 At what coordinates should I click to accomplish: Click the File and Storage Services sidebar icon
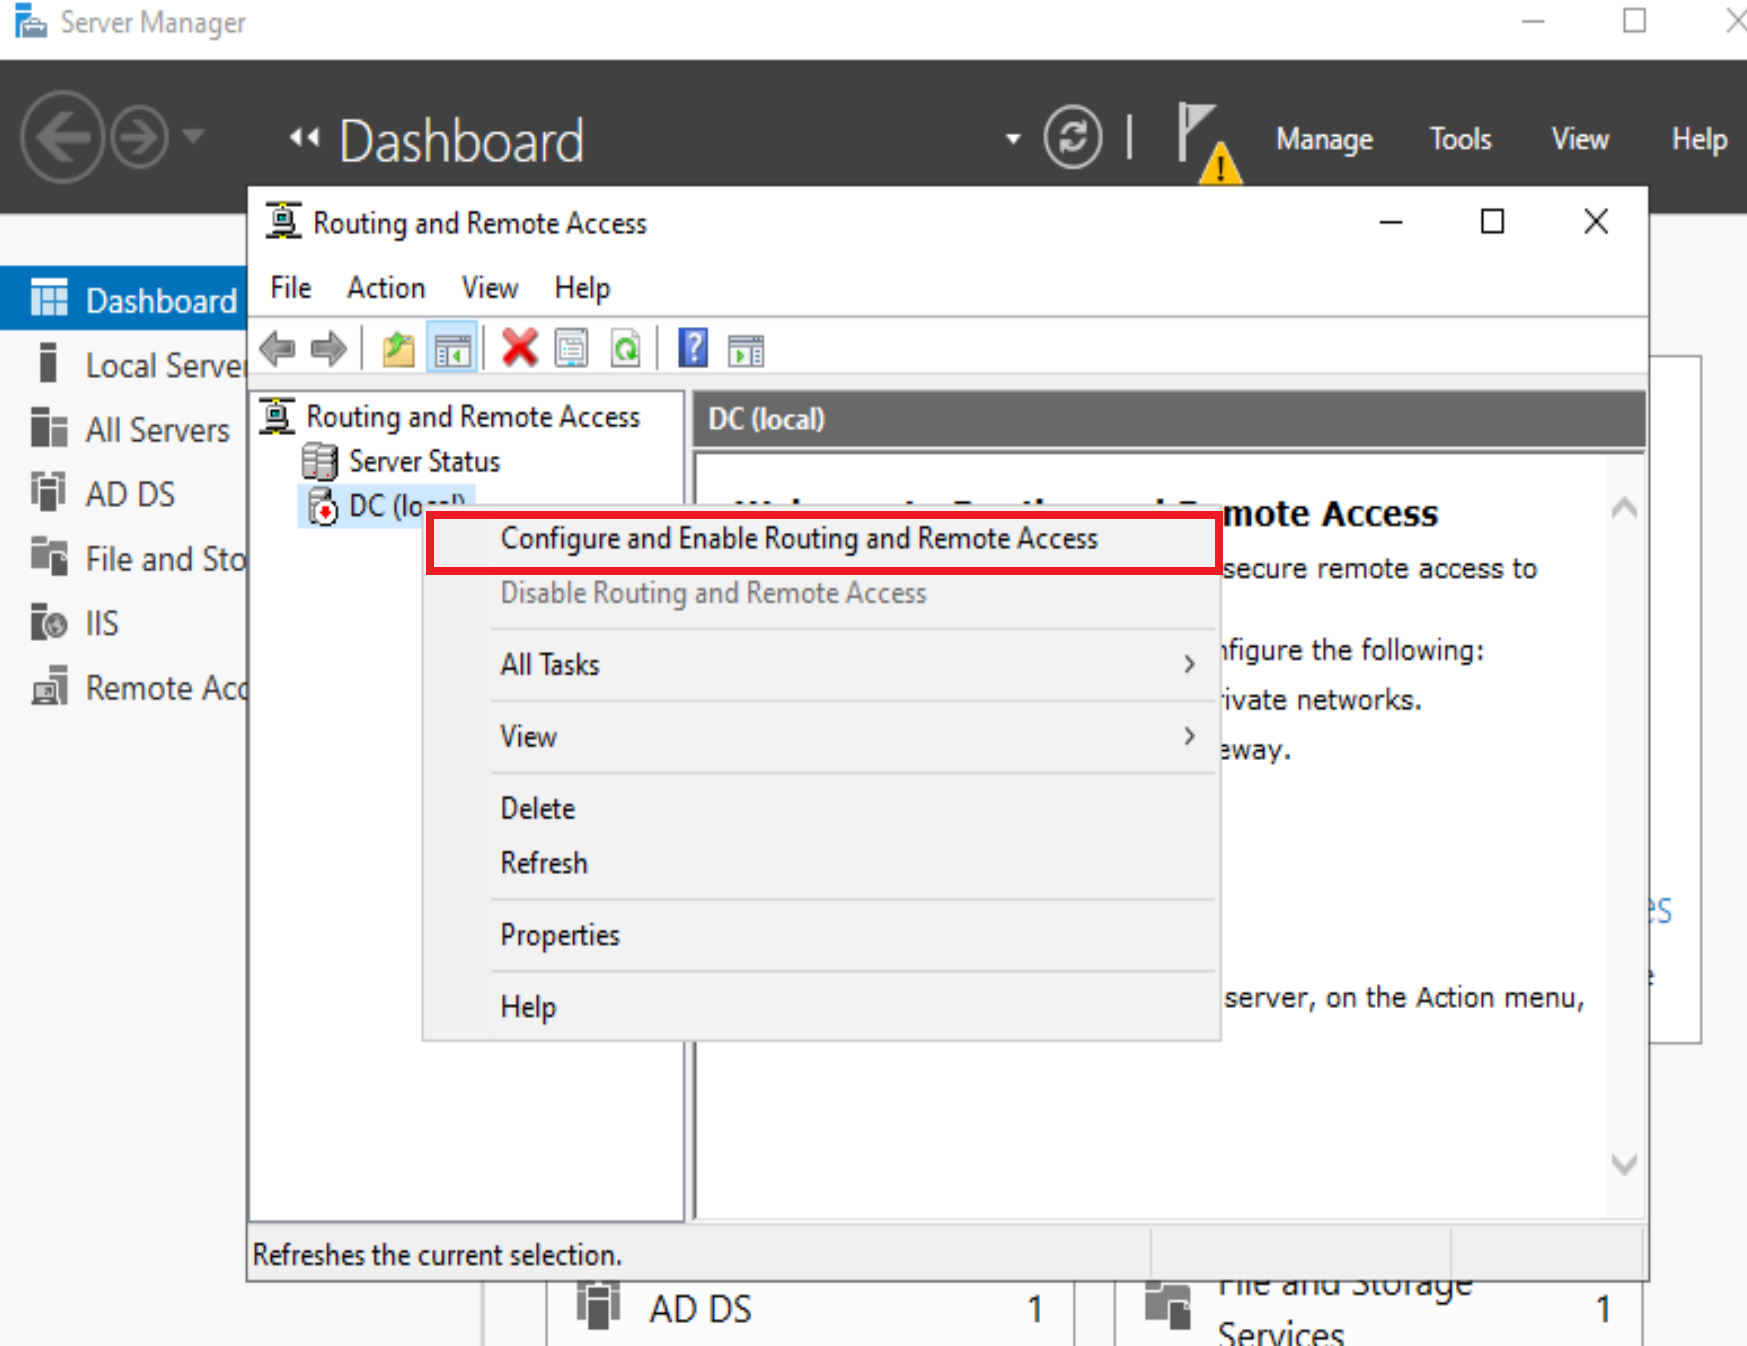48,558
